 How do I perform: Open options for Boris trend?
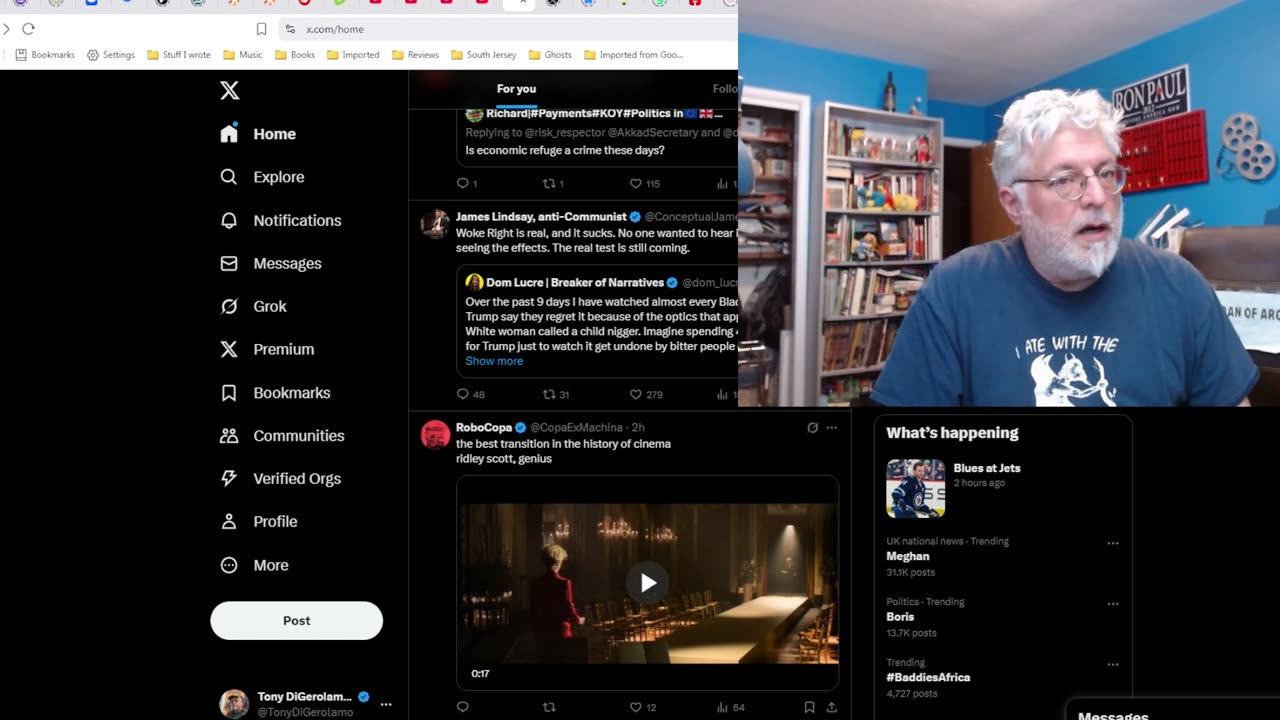click(x=1112, y=604)
